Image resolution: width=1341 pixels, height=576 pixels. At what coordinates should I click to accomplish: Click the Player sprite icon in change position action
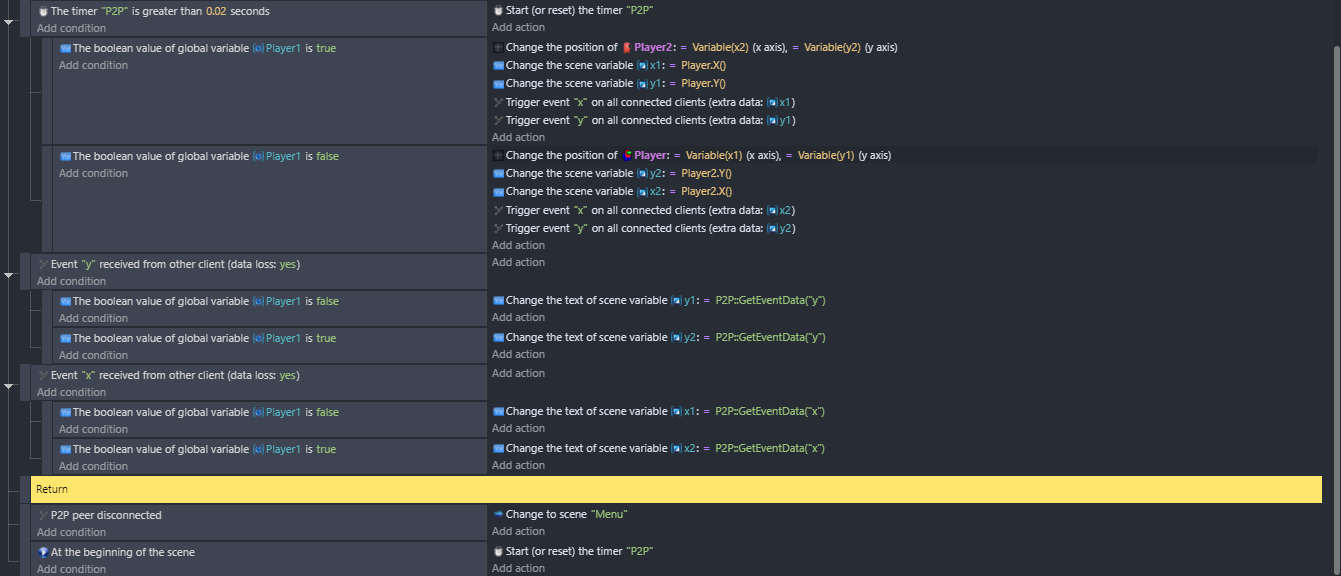(627, 155)
